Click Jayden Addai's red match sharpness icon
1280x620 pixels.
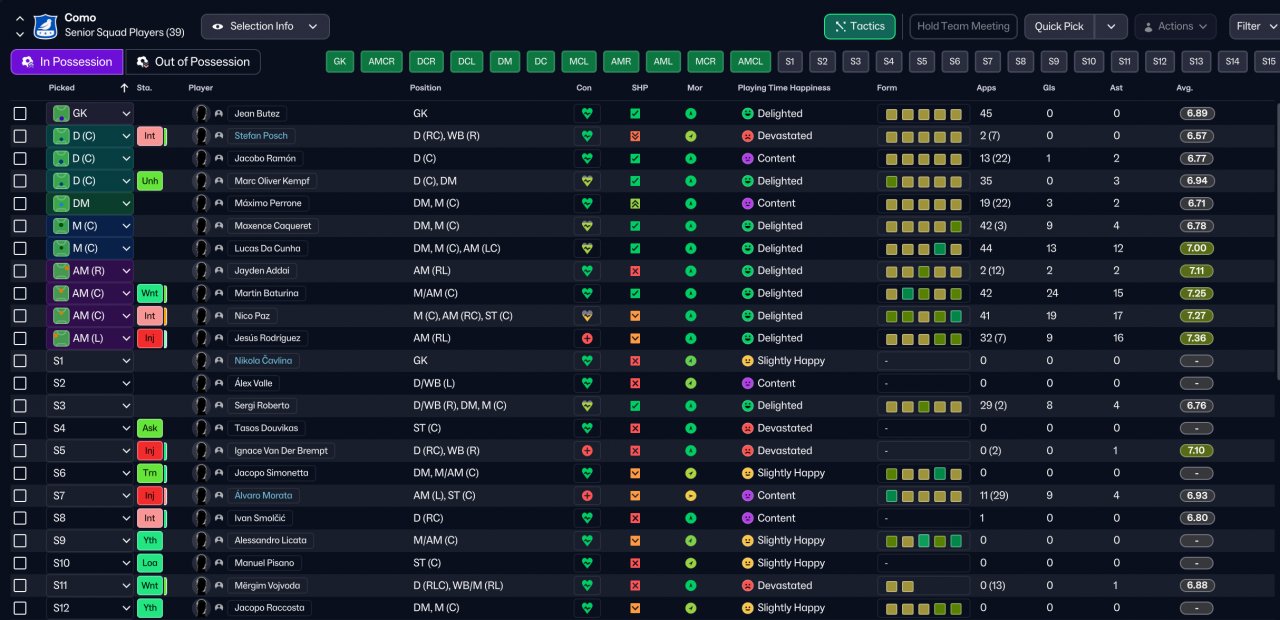click(x=635, y=271)
